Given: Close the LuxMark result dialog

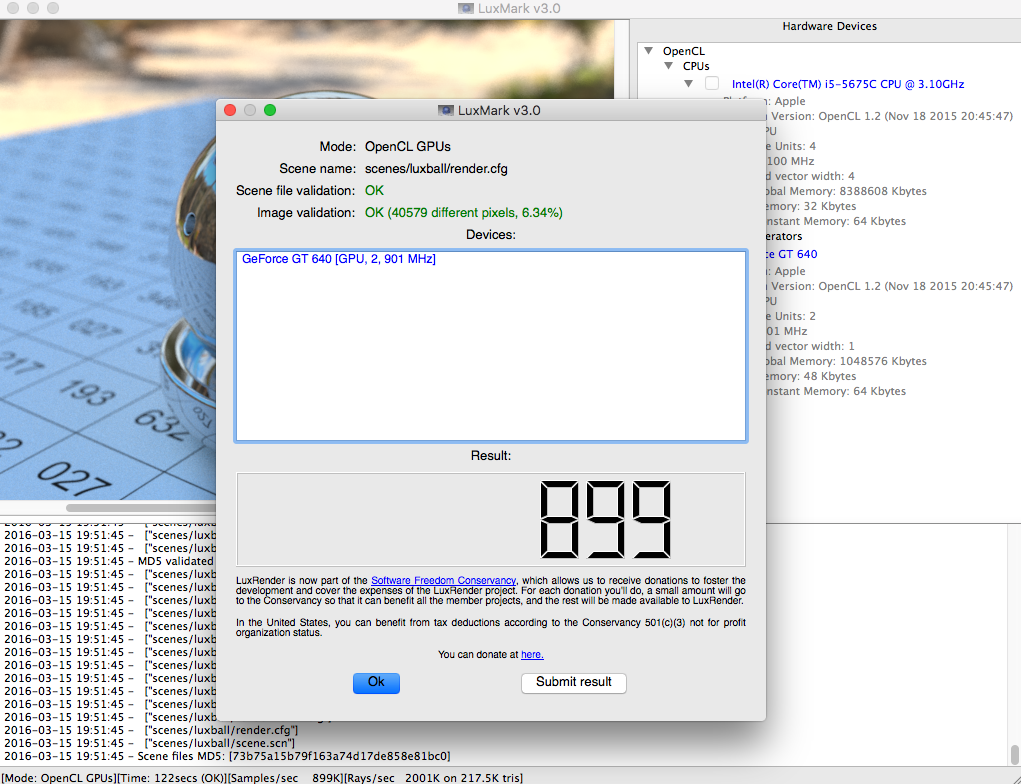Looking at the screenshot, I should tap(230, 110).
